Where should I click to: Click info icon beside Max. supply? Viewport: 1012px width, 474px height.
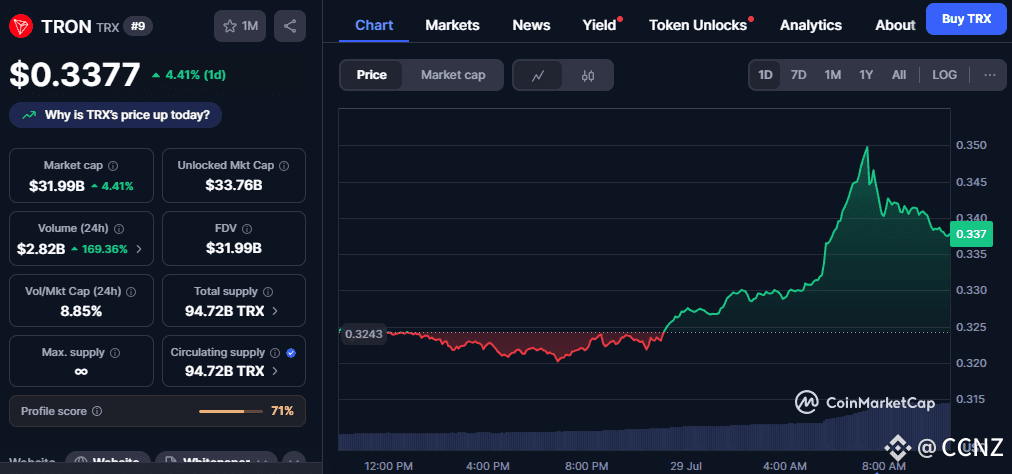115,353
